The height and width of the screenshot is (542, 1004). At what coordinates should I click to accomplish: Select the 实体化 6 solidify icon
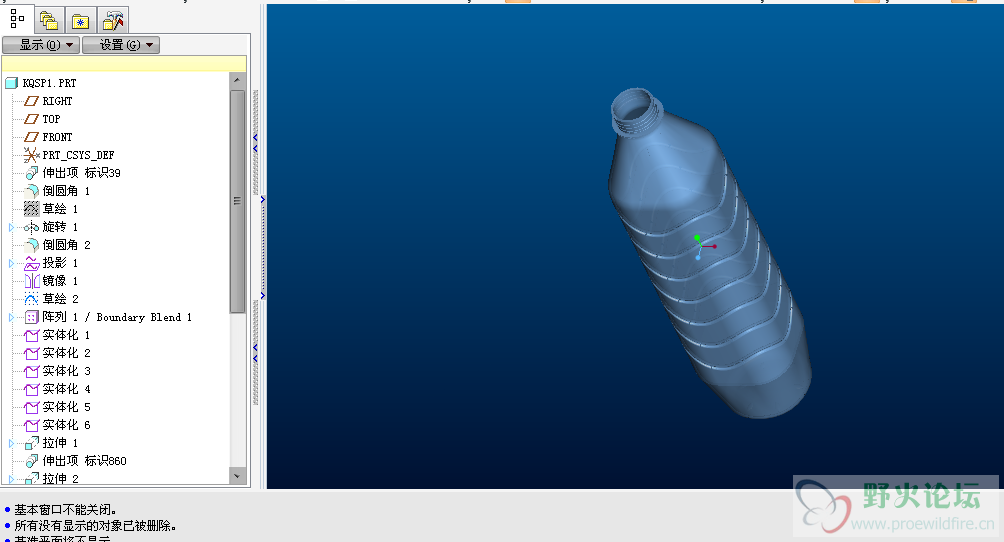tap(31, 425)
